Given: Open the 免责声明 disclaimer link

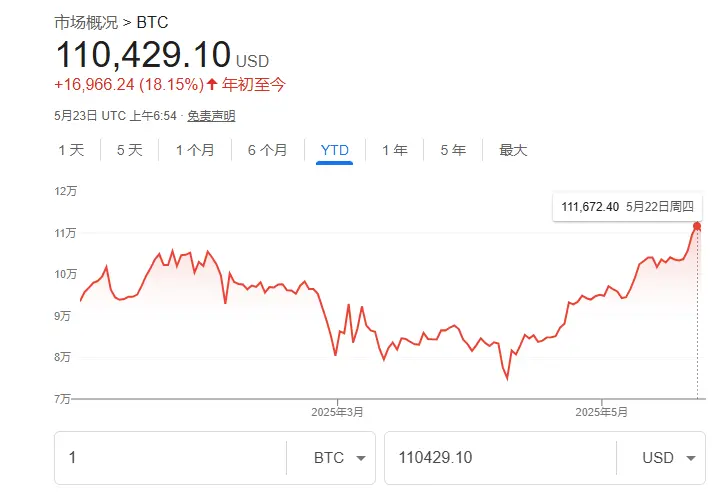Looking at the screenshot, I should (211, 116).
